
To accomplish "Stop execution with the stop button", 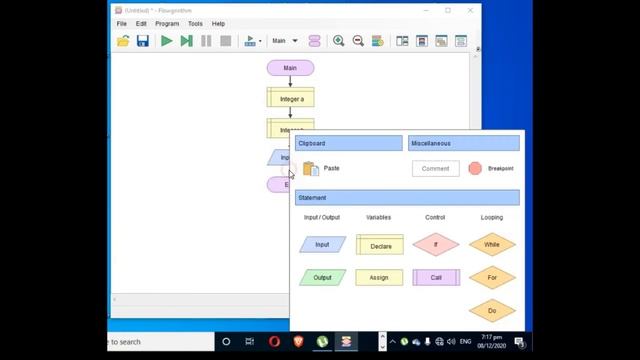I will [x=226, y=41].
